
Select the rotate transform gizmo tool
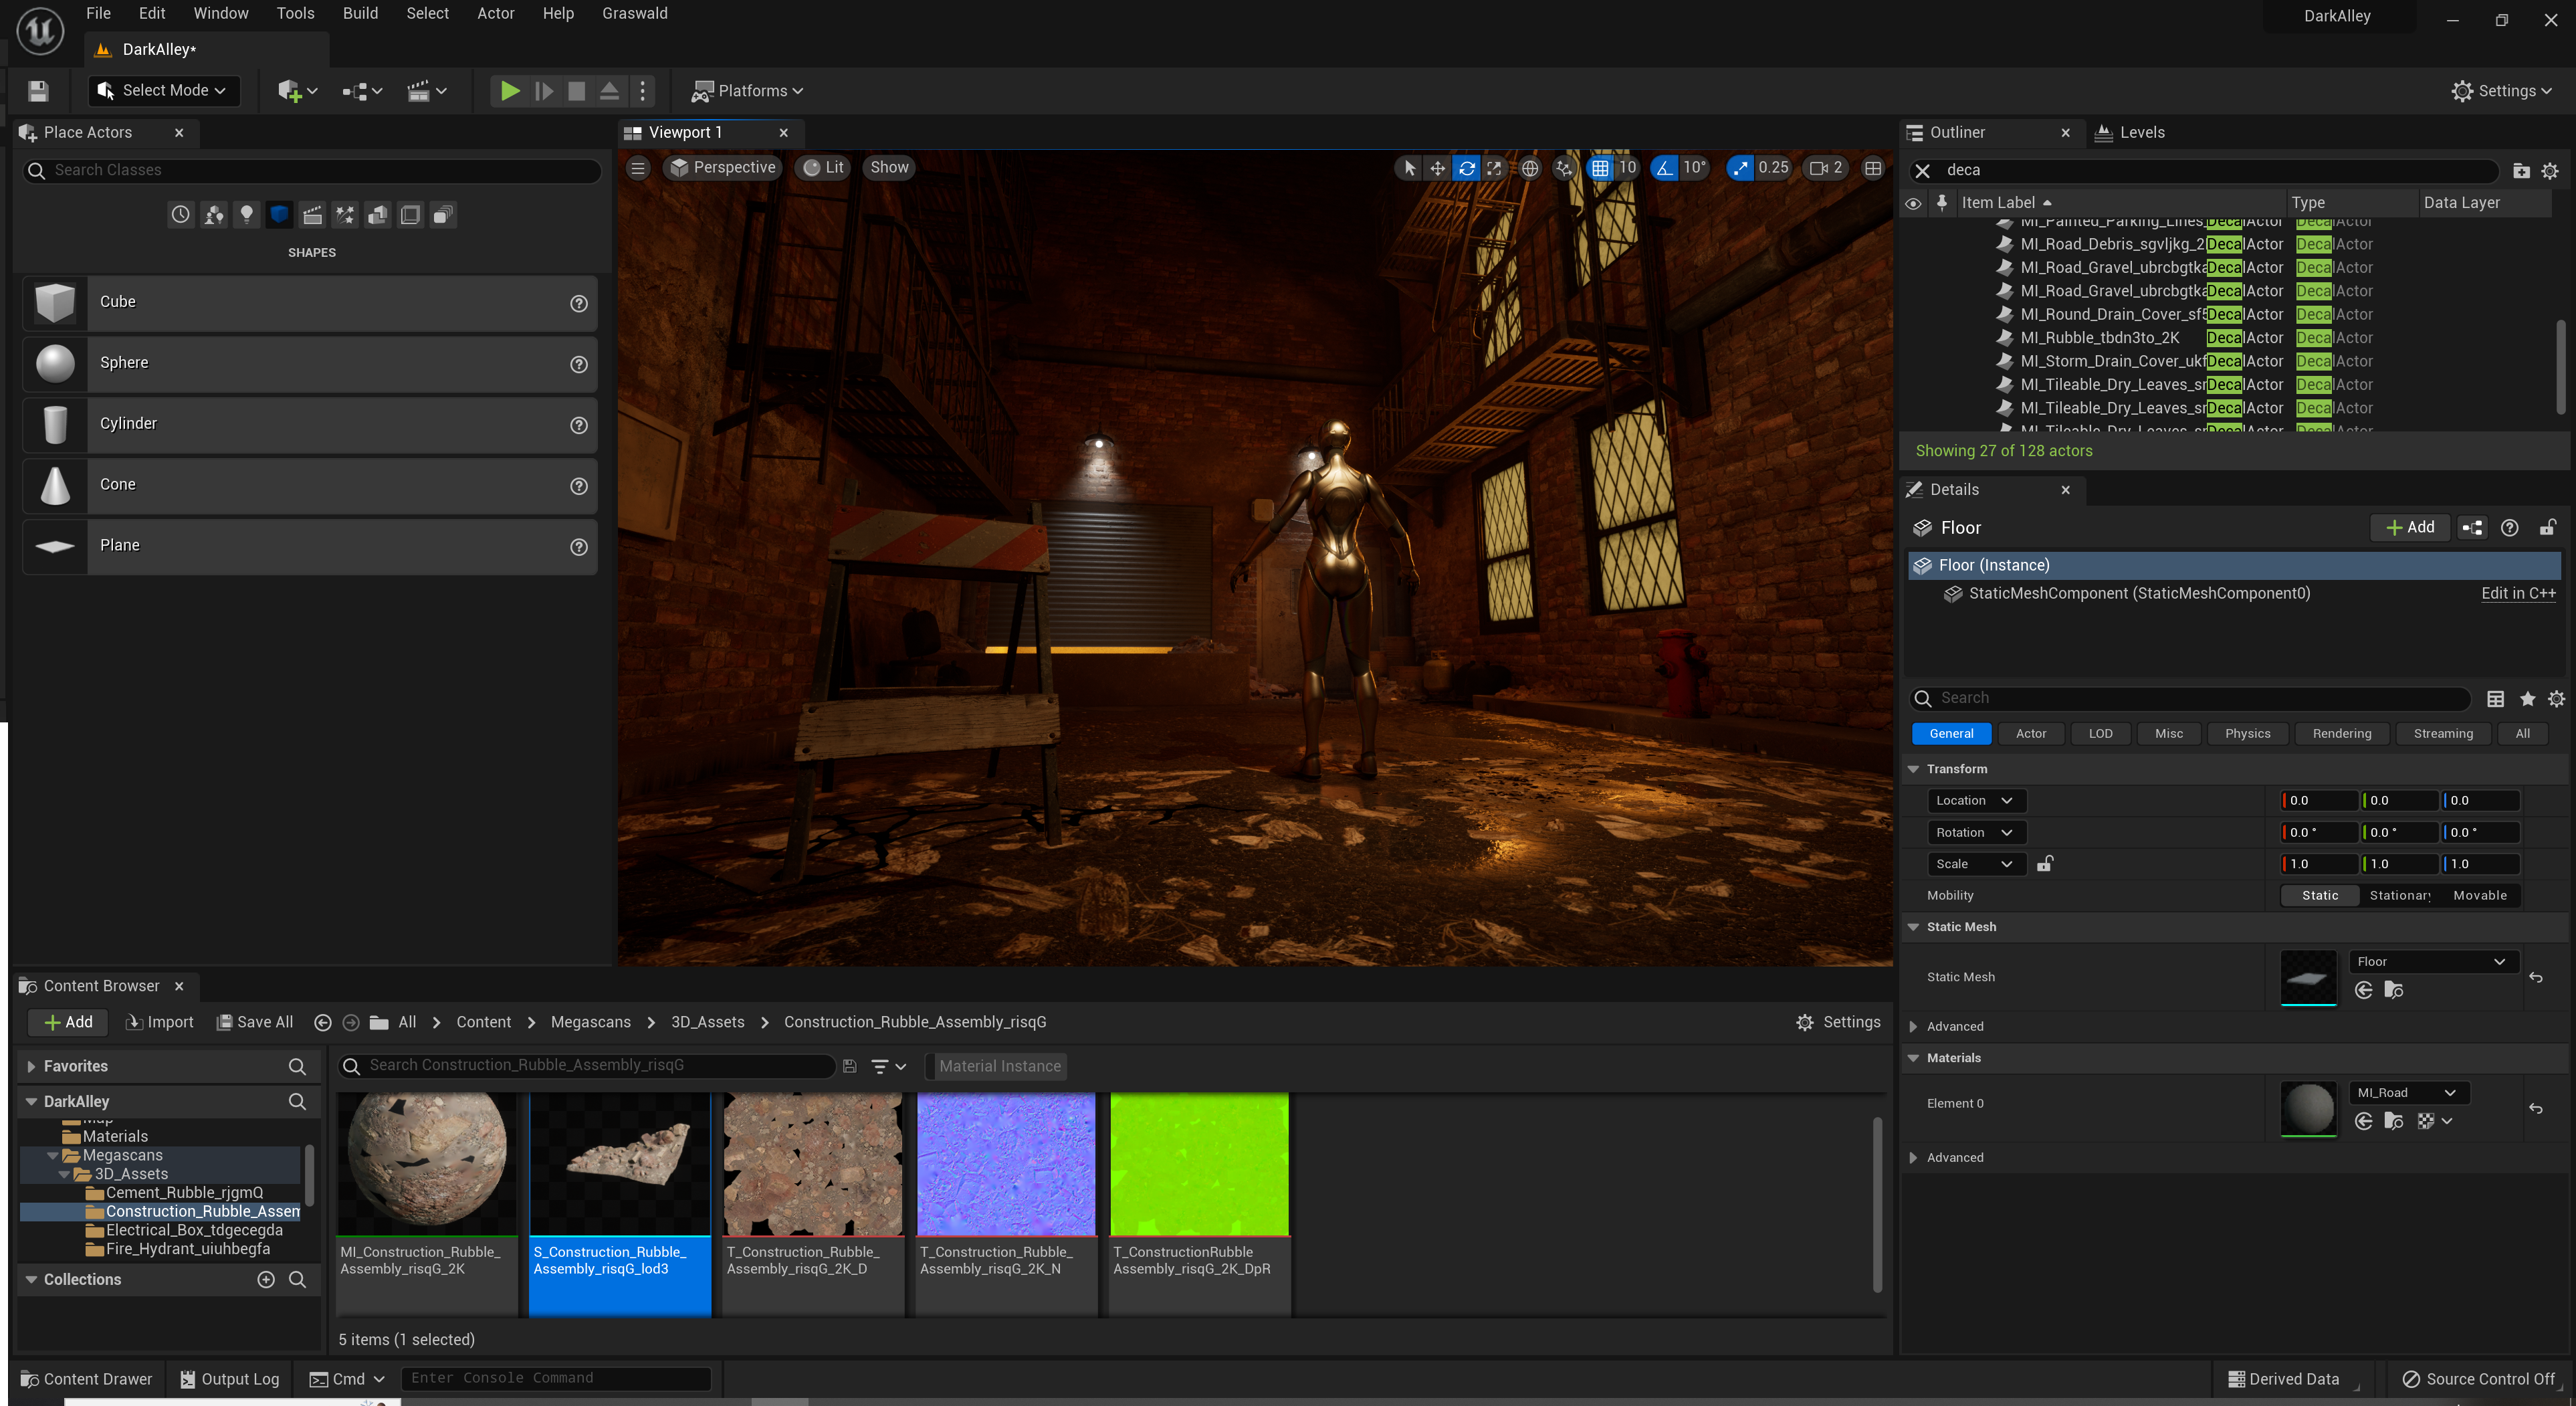pos(1466,168)
